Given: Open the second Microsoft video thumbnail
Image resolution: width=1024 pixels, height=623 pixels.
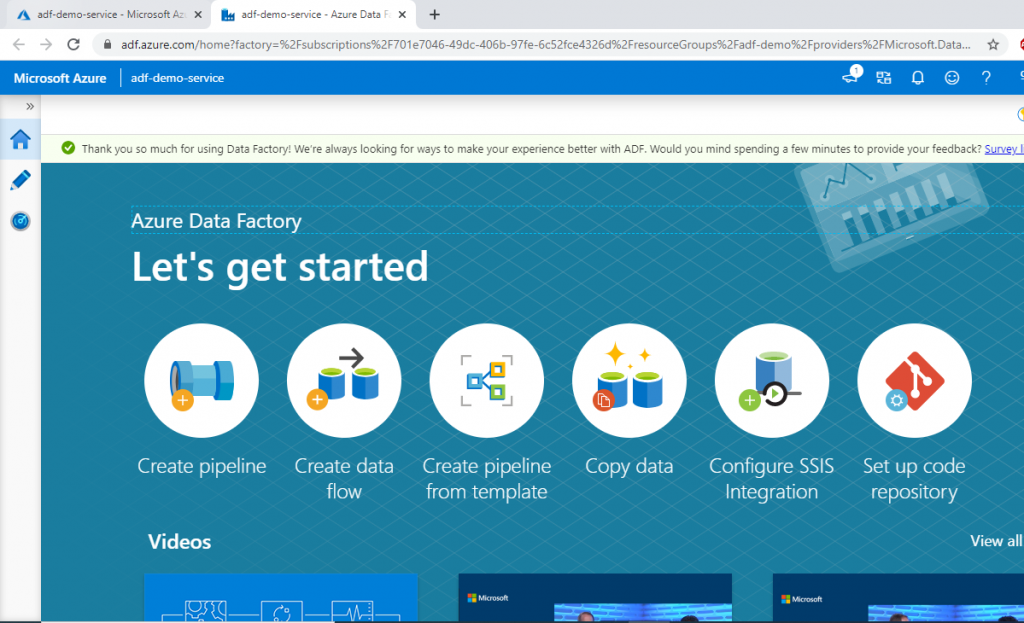Looking at the screenshot, I should (595, 598).
